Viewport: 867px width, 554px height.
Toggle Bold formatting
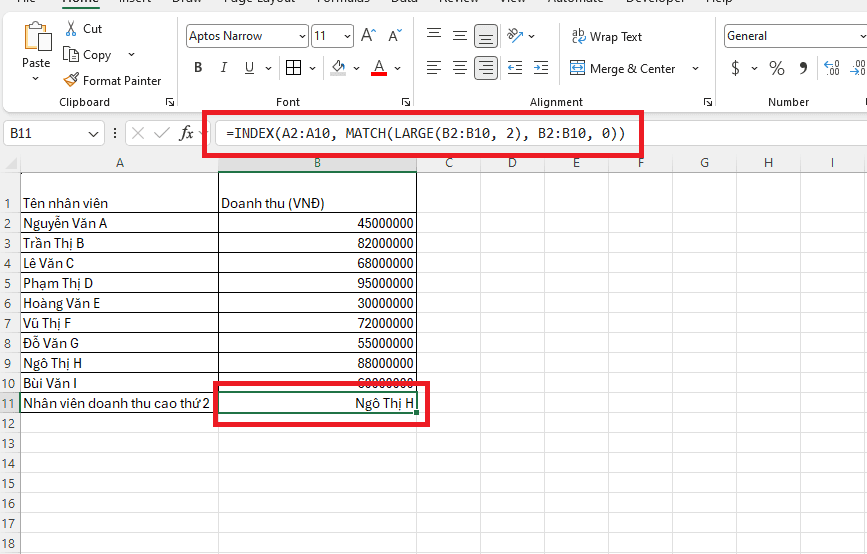click(198, 67)
